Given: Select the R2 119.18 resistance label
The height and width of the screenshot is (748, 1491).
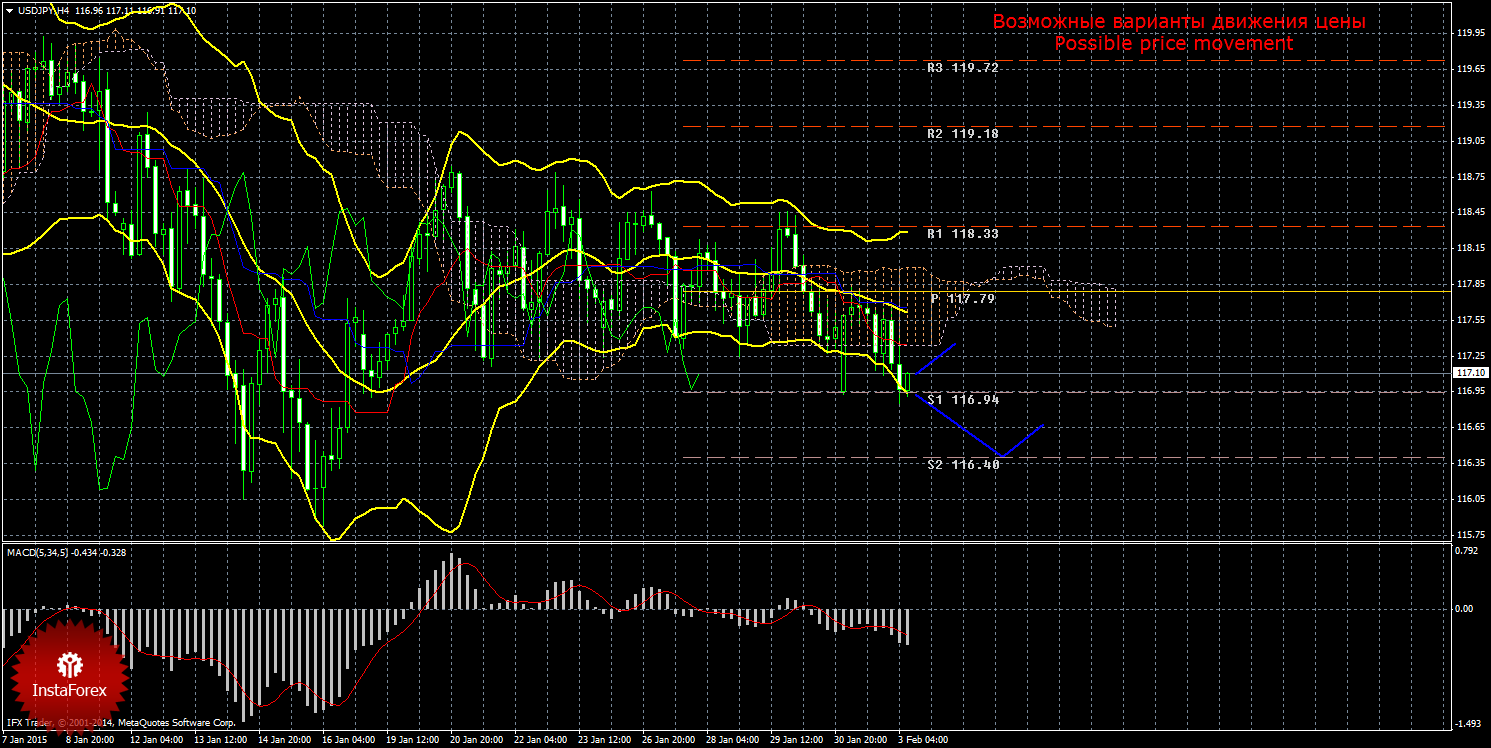Looking at the screenshot, I should coord(963,133).
